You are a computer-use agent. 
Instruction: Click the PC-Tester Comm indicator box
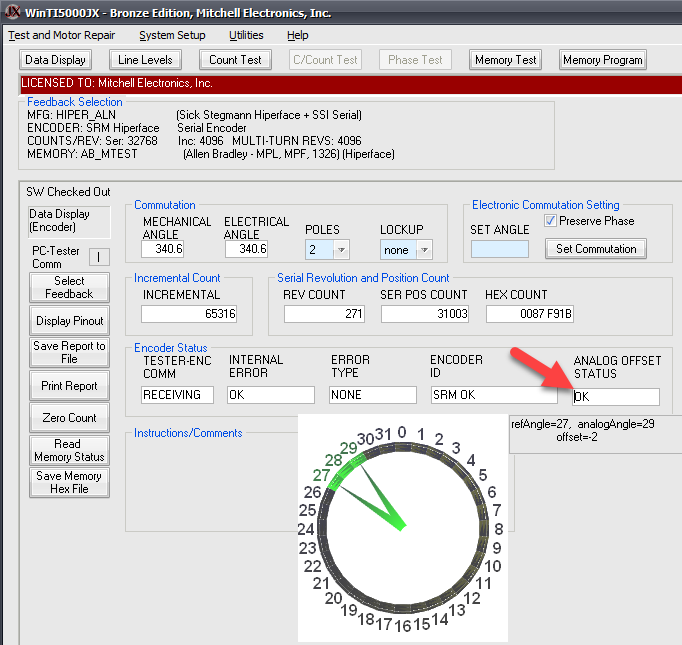click(99, 257)
